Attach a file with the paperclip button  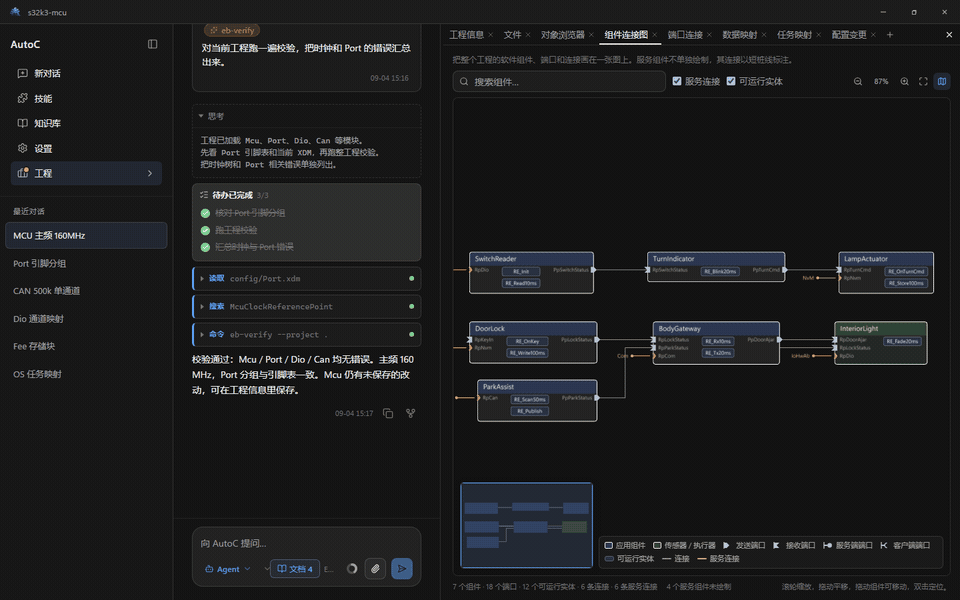click(375, 569)
